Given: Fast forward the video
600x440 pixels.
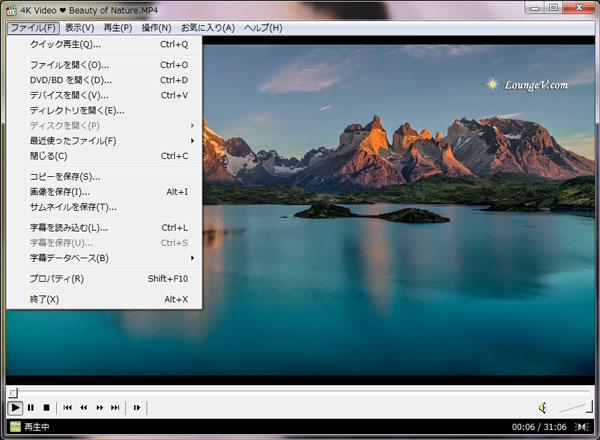Looking at the screenshot, I should coord(99,408).
